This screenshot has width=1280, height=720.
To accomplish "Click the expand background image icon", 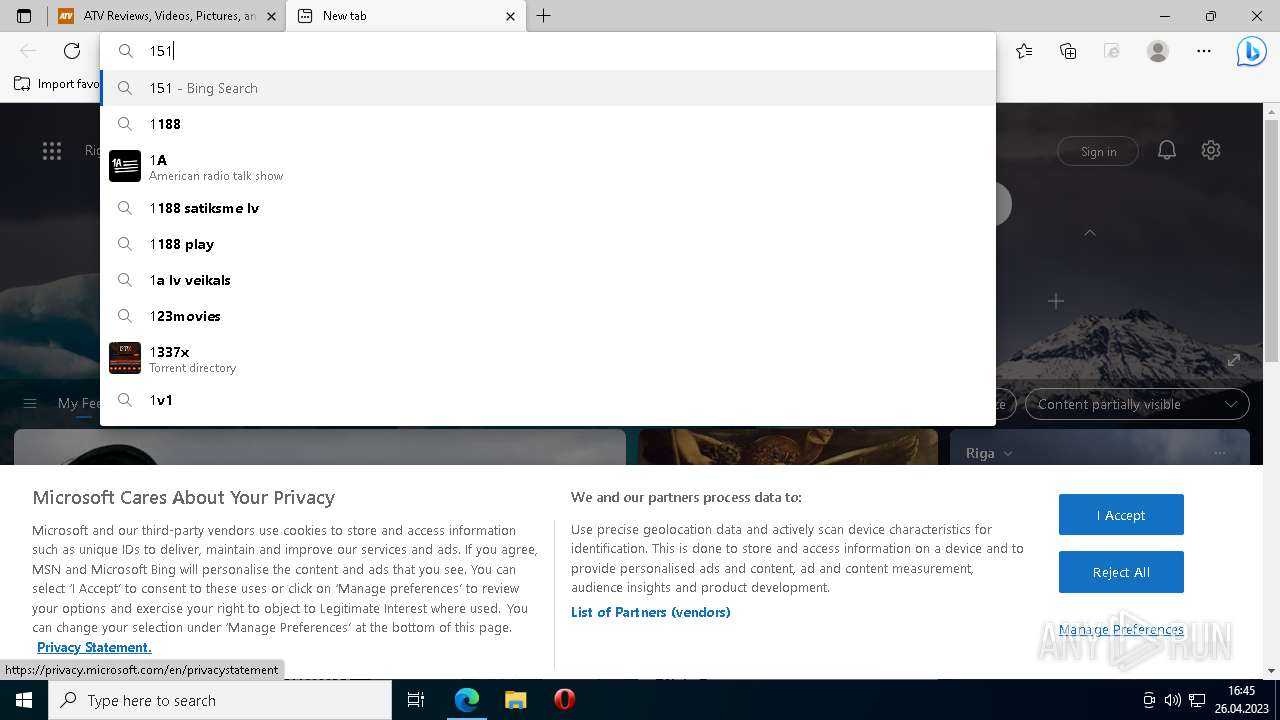I will (1234, 360).
